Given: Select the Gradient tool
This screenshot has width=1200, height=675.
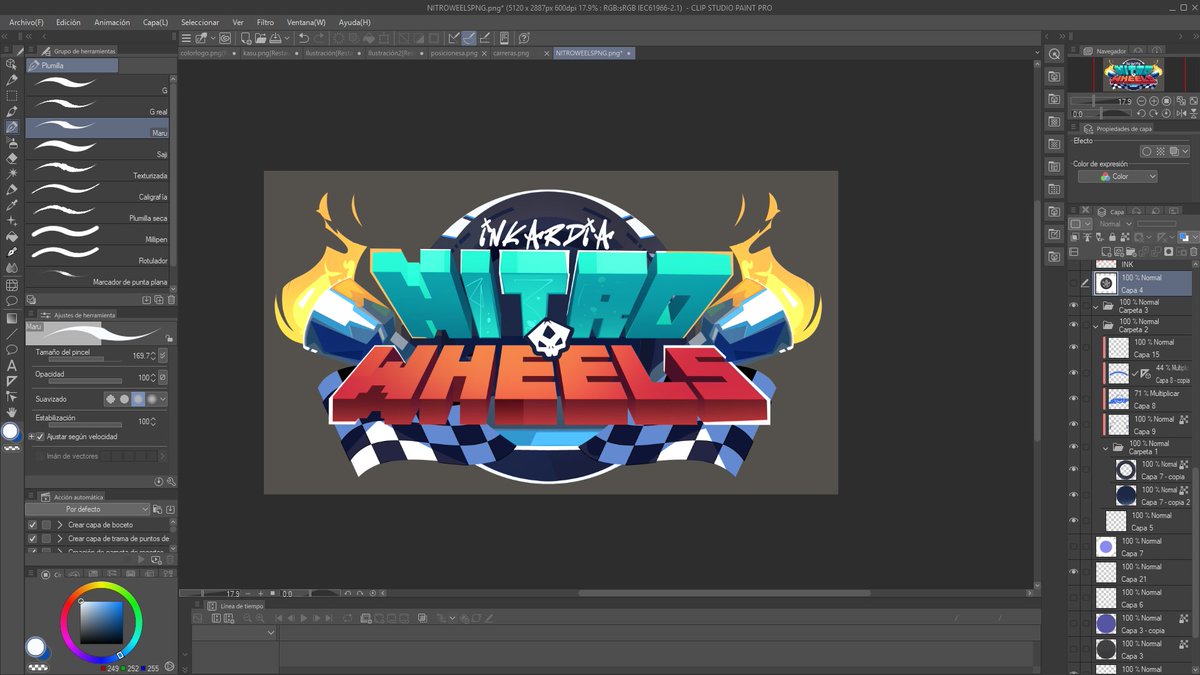Looking at the screenshot, I should [12, 317].
